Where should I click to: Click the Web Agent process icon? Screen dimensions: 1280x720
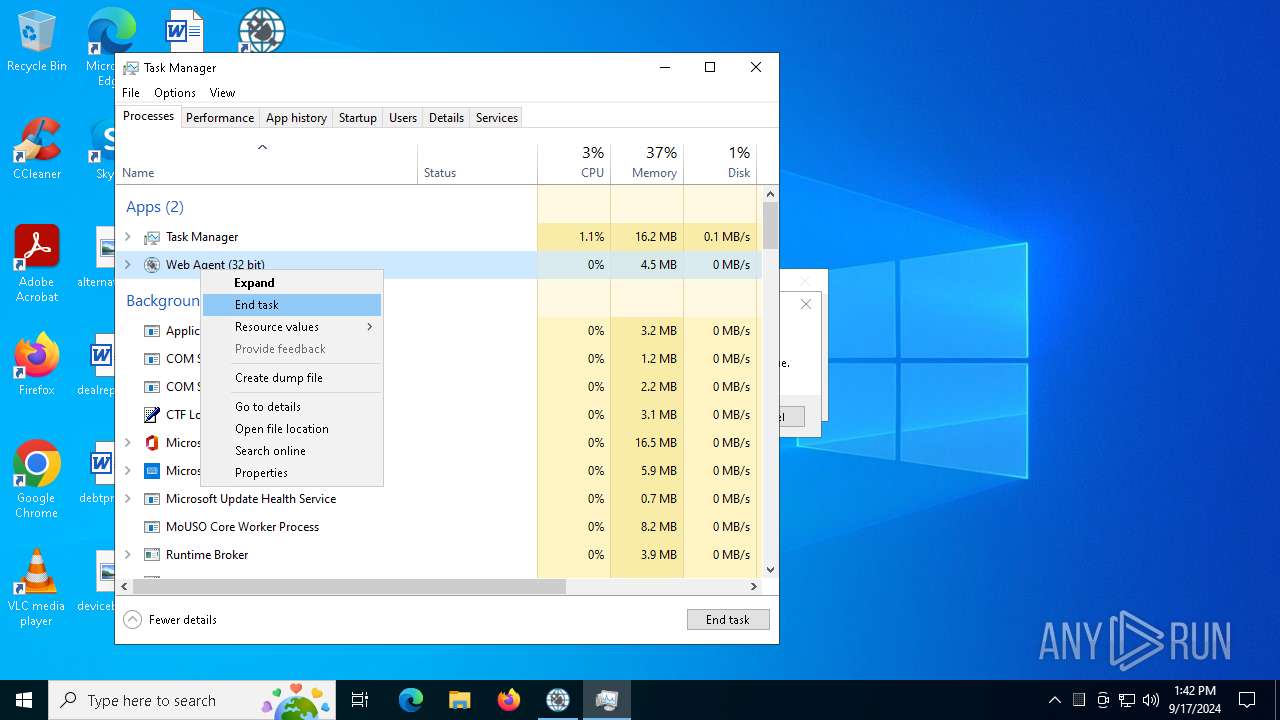click(152, 265)
